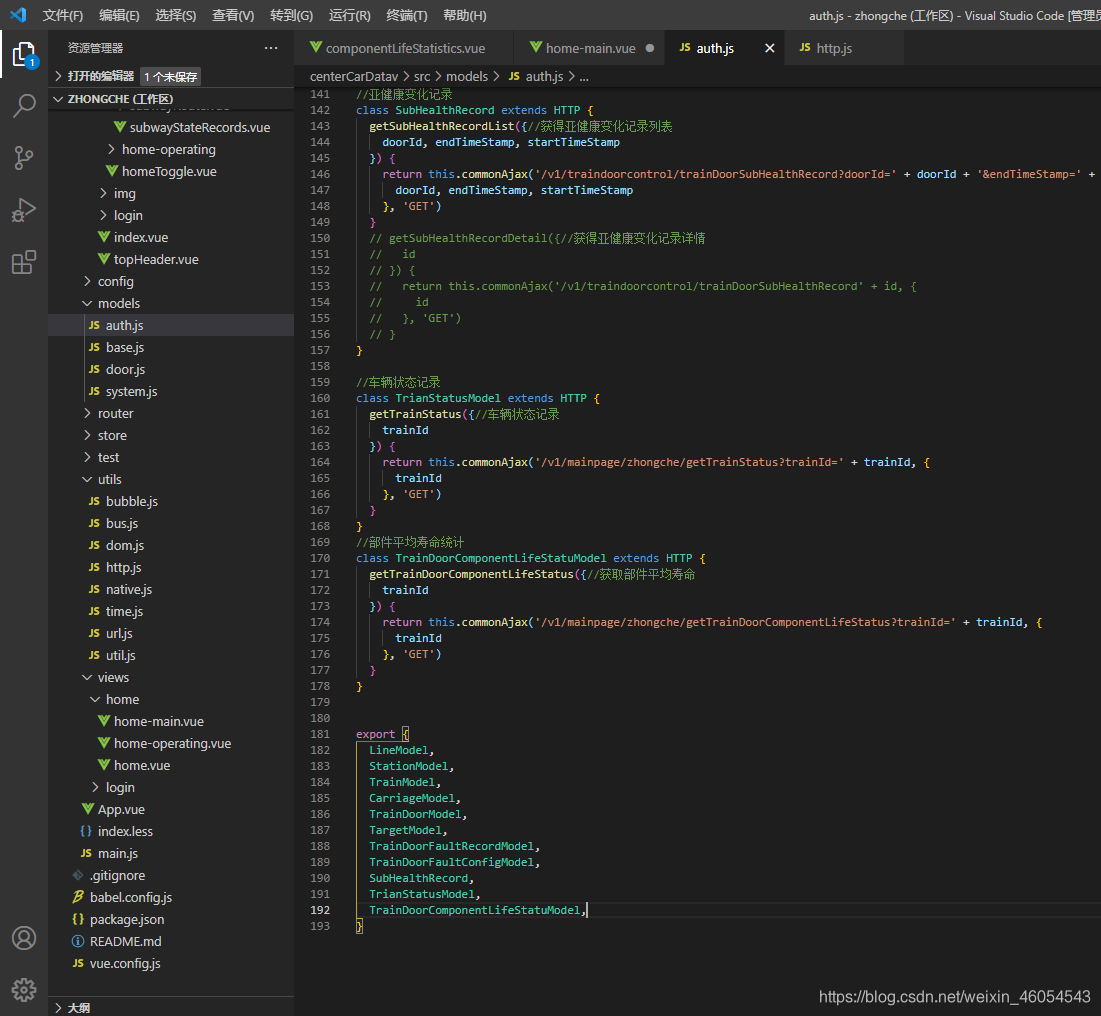Open the Run and Debug view icon
Image resolution: width=1101 pixels, height=1016 pixels.
click(24, 210)
